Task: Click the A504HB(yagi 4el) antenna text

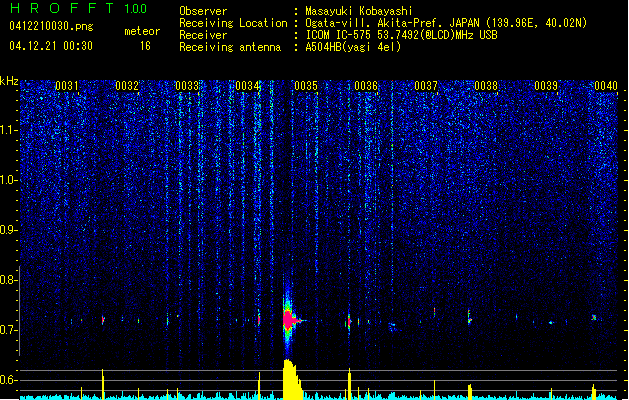Action: (353, 47)
